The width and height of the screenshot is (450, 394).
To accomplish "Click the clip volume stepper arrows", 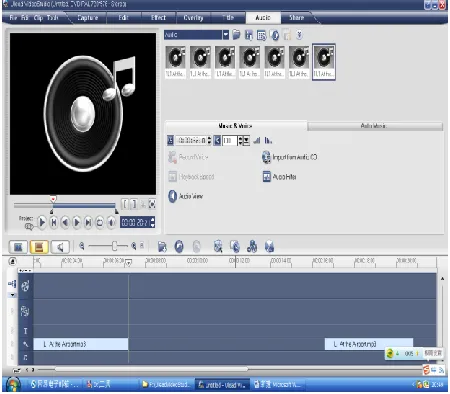I will [x=240, y=140].
